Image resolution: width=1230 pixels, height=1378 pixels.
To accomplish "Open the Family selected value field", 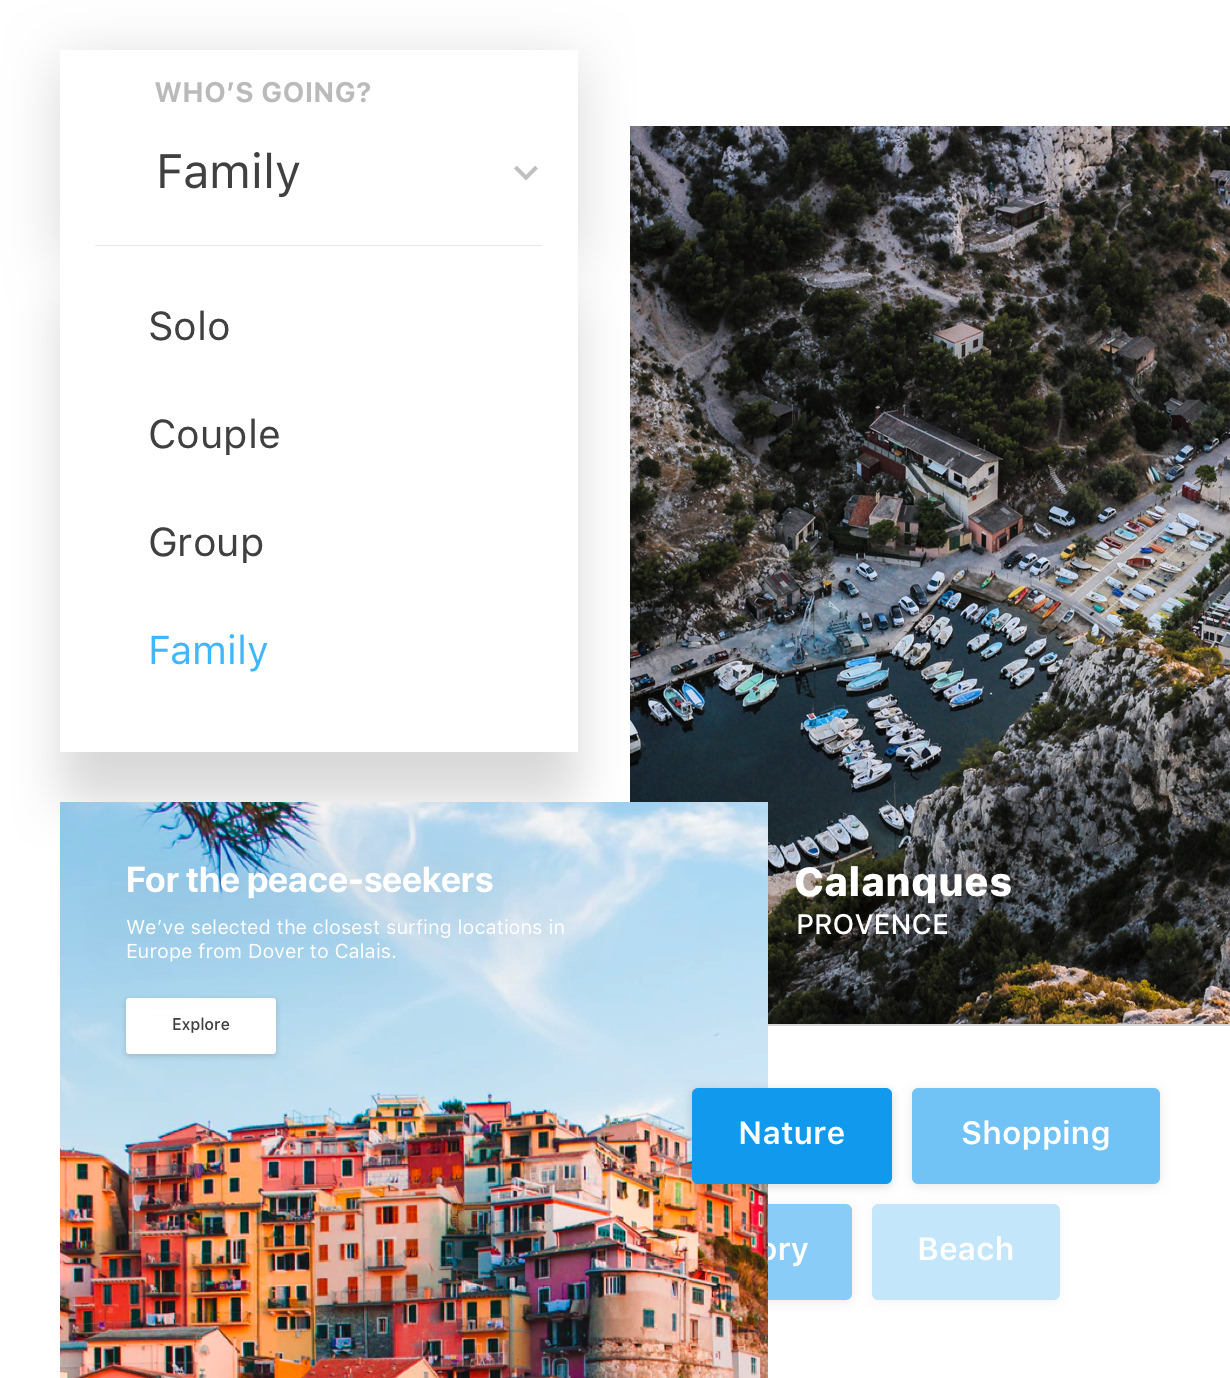I will click(319, 172).
